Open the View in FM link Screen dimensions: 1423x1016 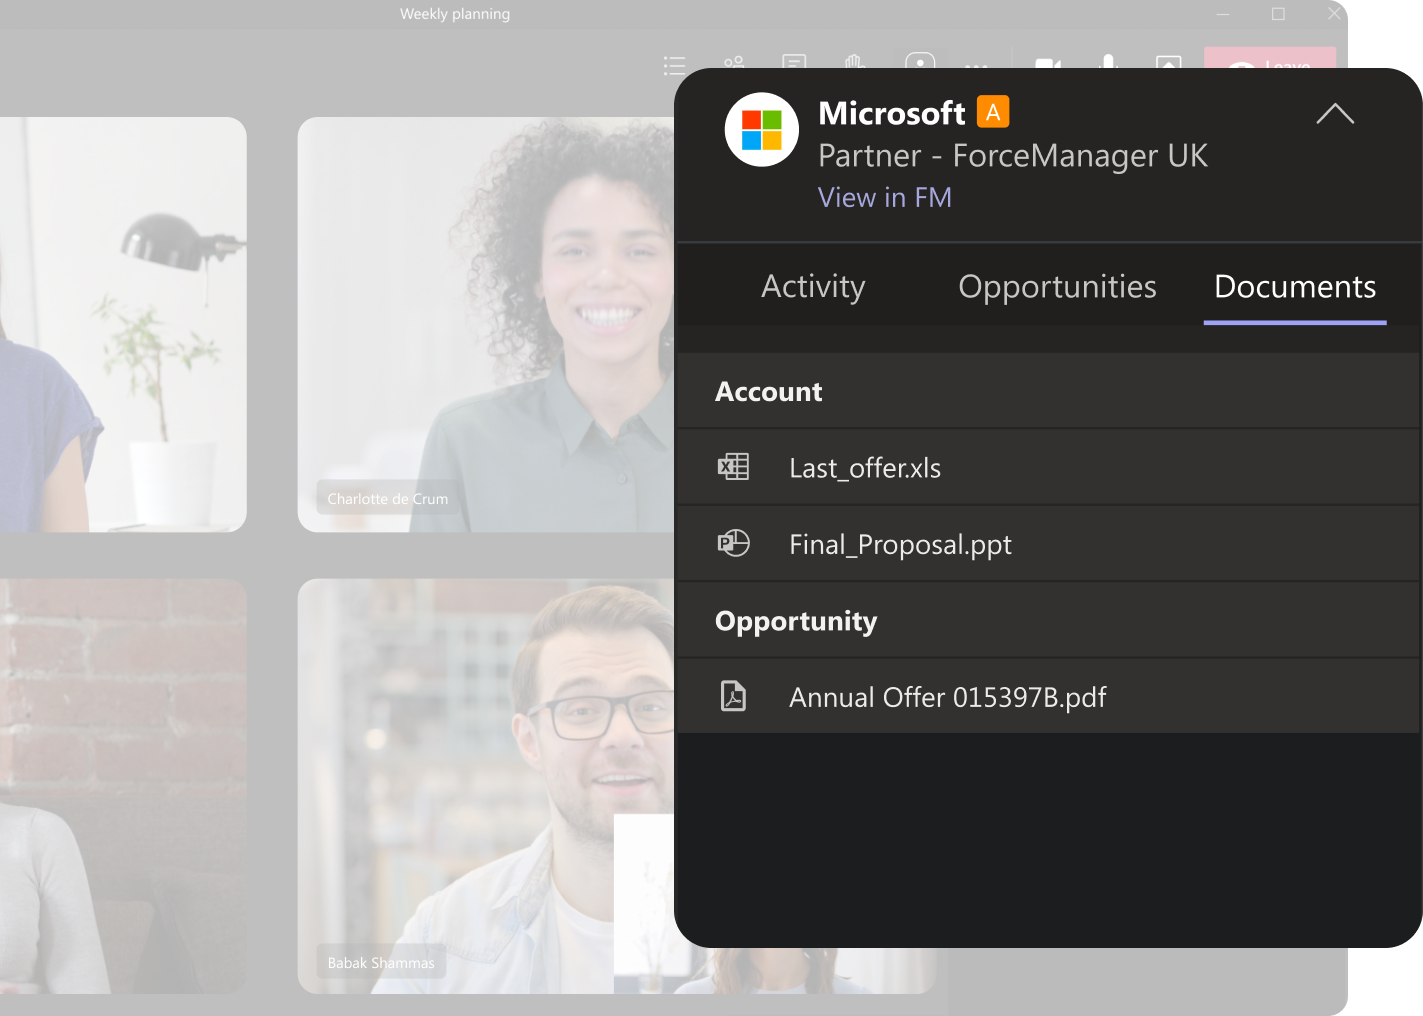click(x=884, y=197)
